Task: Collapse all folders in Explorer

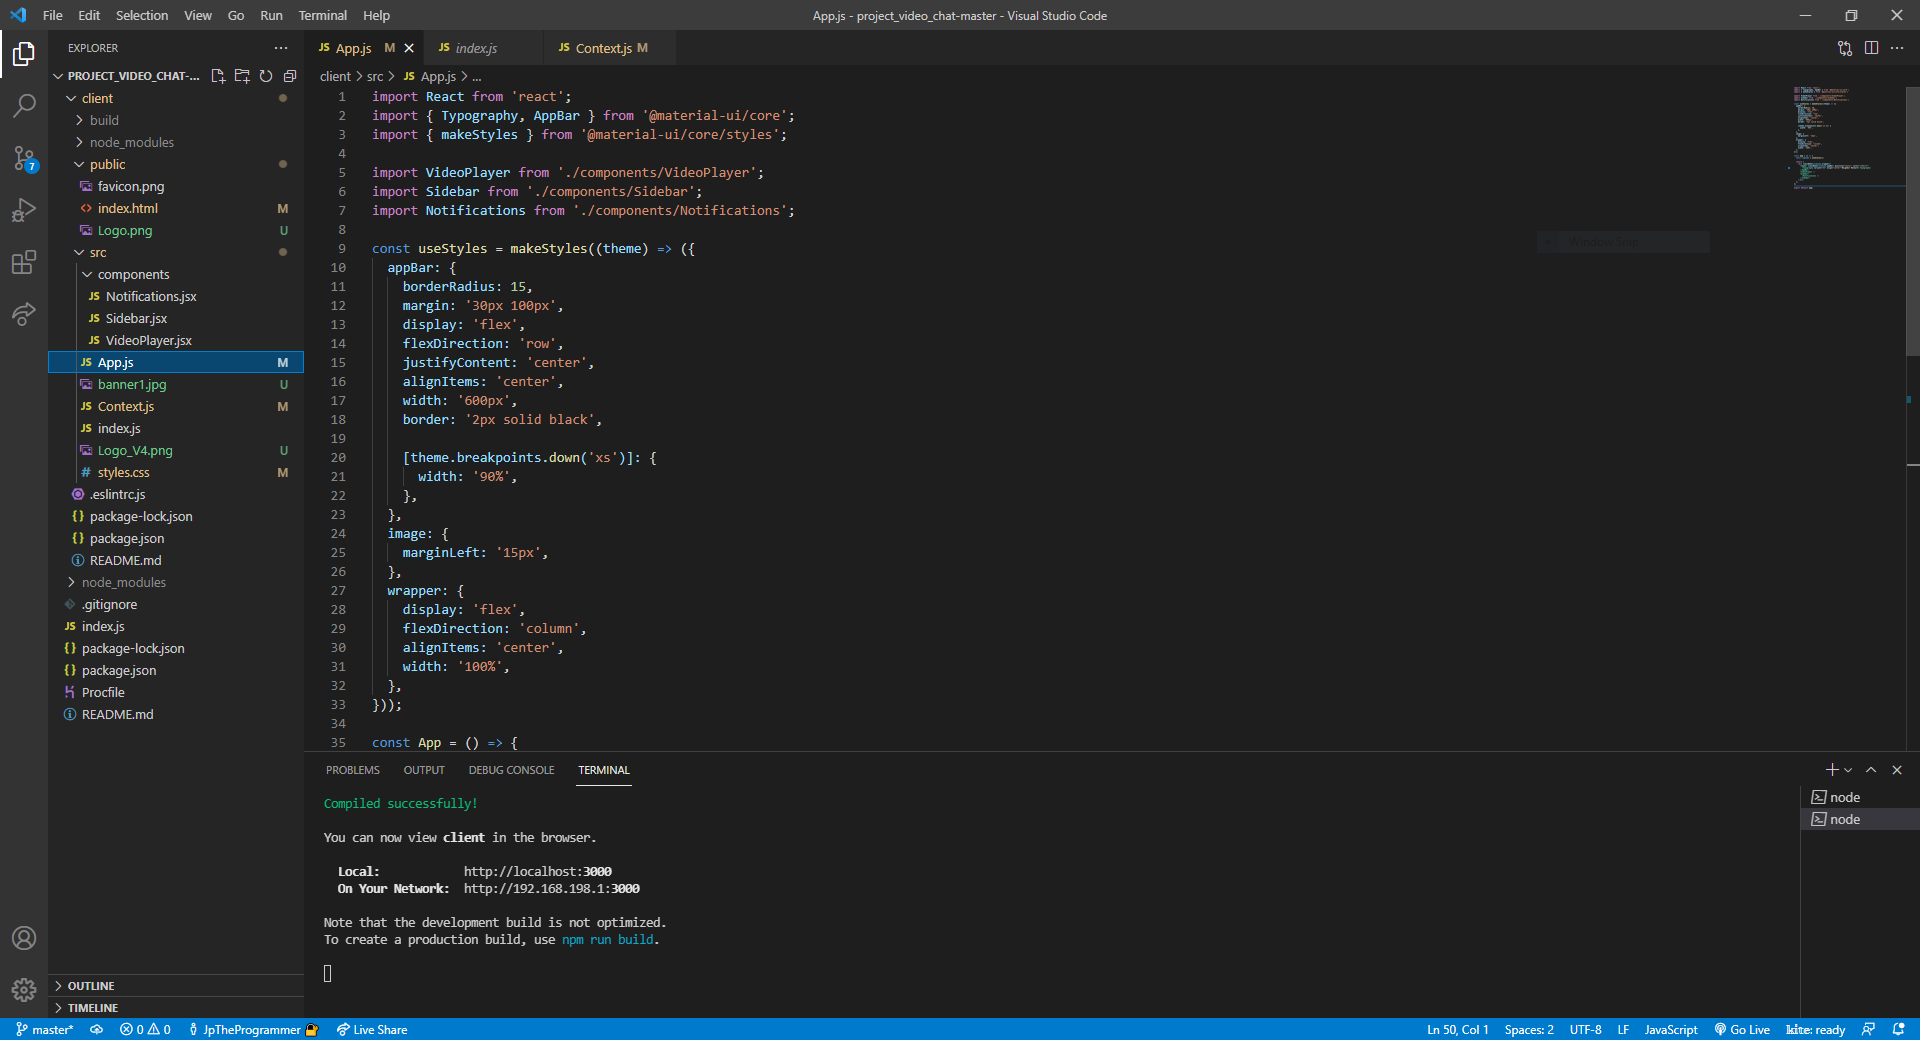Action: click(290, 76)
